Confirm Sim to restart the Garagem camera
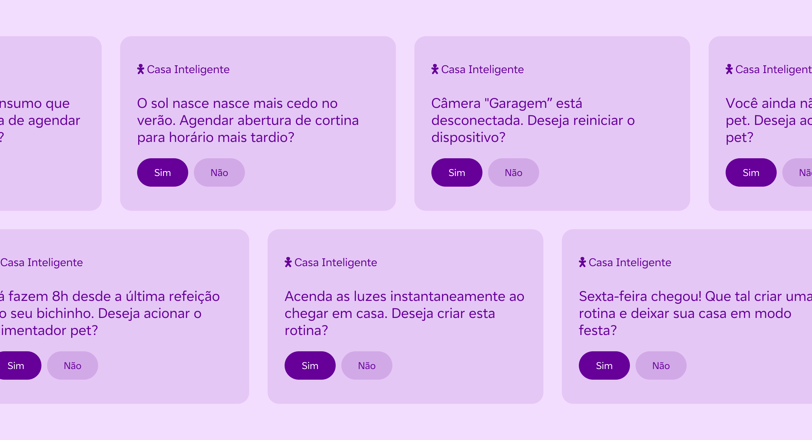The width and height of the screenshot is (812, 440). coord(457,172)
